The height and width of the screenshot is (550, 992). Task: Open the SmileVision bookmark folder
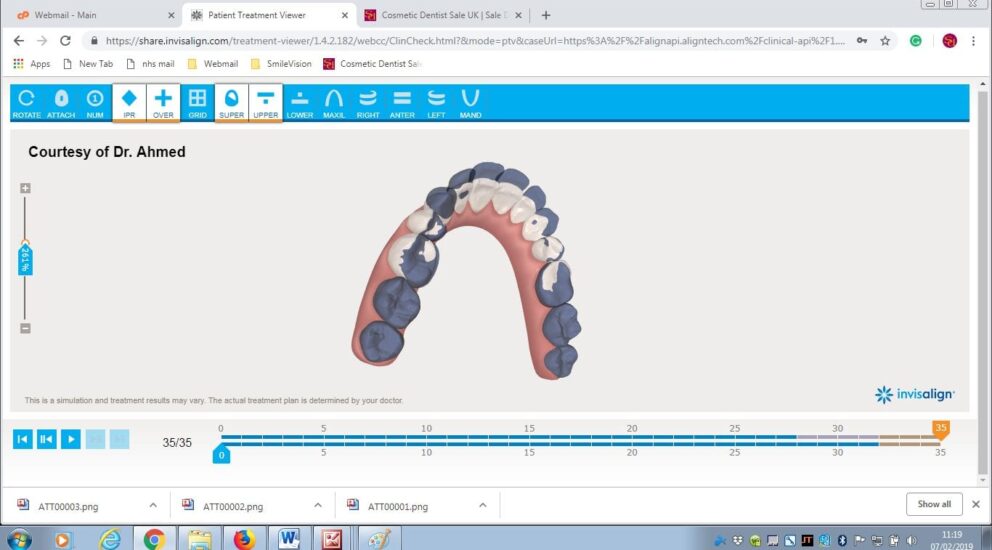point(282,64)
